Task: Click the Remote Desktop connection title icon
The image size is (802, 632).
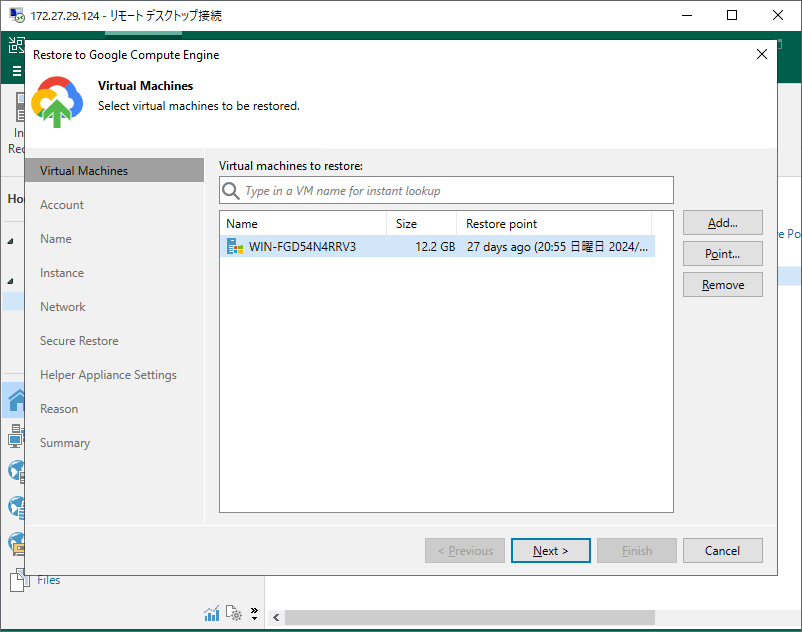Action: (16, 15)
